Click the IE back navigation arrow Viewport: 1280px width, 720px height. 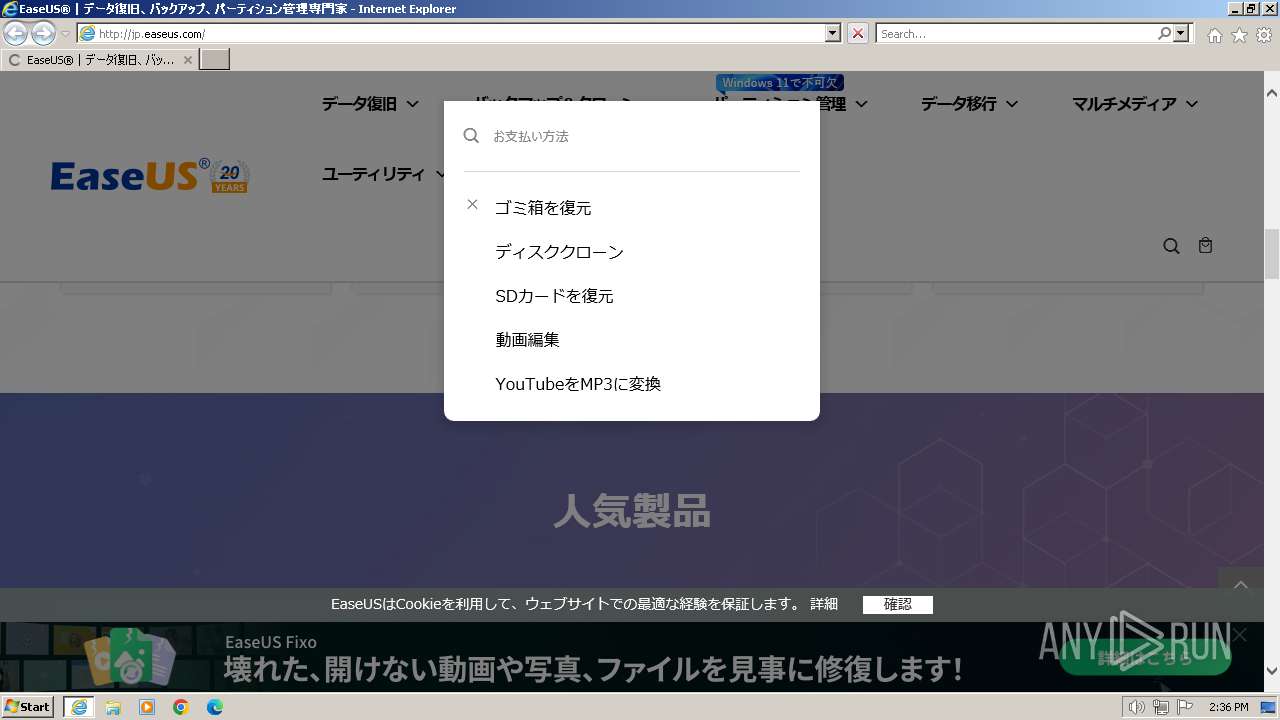pyautogui.click(x=16, y=34)
